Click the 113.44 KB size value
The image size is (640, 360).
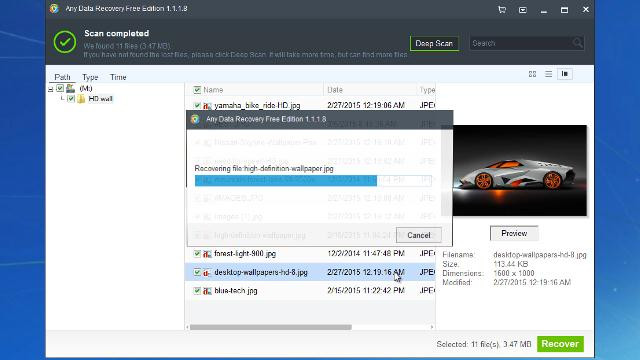tap(510, 264)
